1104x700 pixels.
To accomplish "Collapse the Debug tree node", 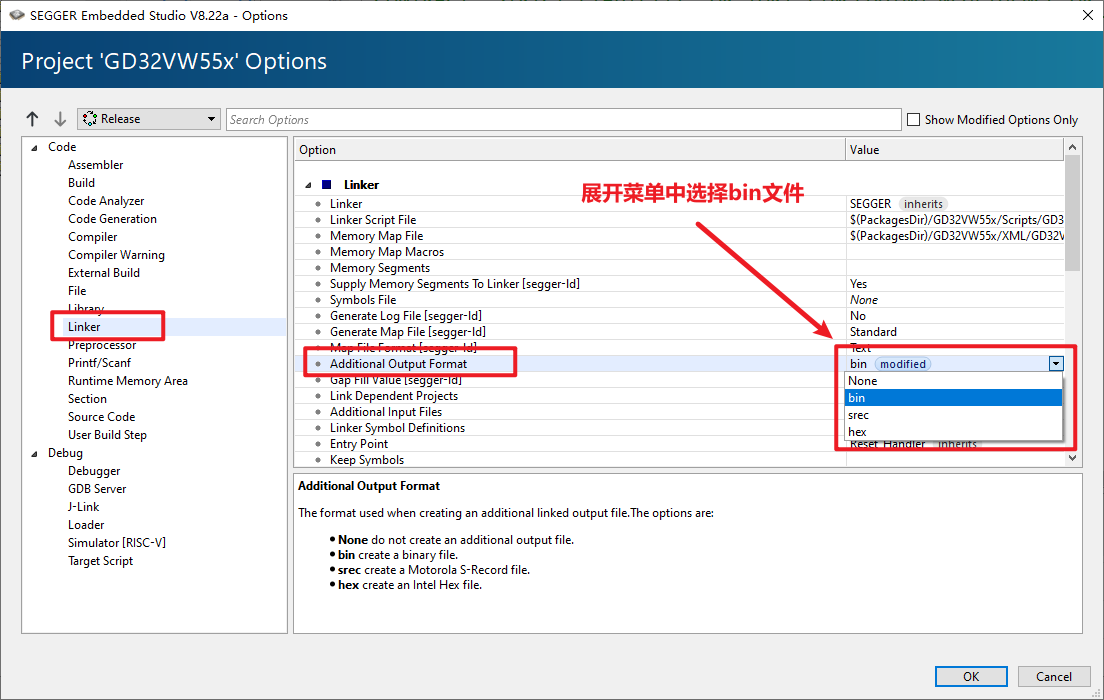I will pyautogui.click(x=34, y=453).
